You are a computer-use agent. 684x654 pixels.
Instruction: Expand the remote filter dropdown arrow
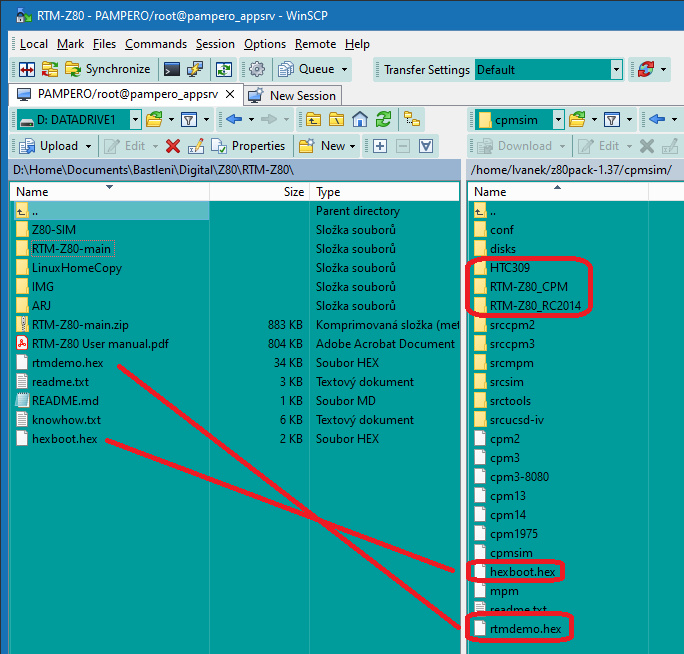click(629, 120)
